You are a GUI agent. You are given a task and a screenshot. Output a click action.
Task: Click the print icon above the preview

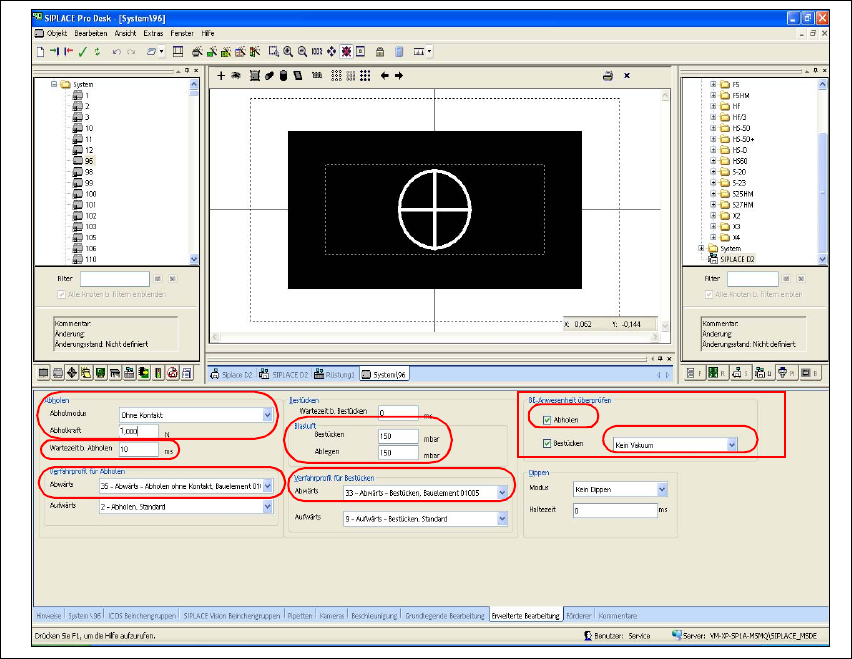[607, 76]
